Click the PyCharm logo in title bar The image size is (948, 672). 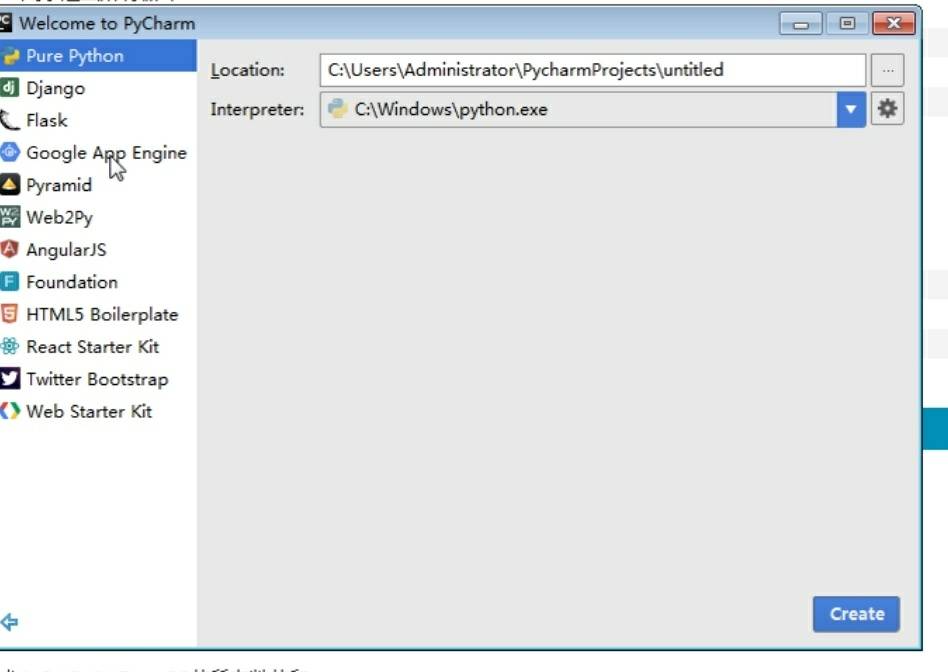tap(5, 22)
